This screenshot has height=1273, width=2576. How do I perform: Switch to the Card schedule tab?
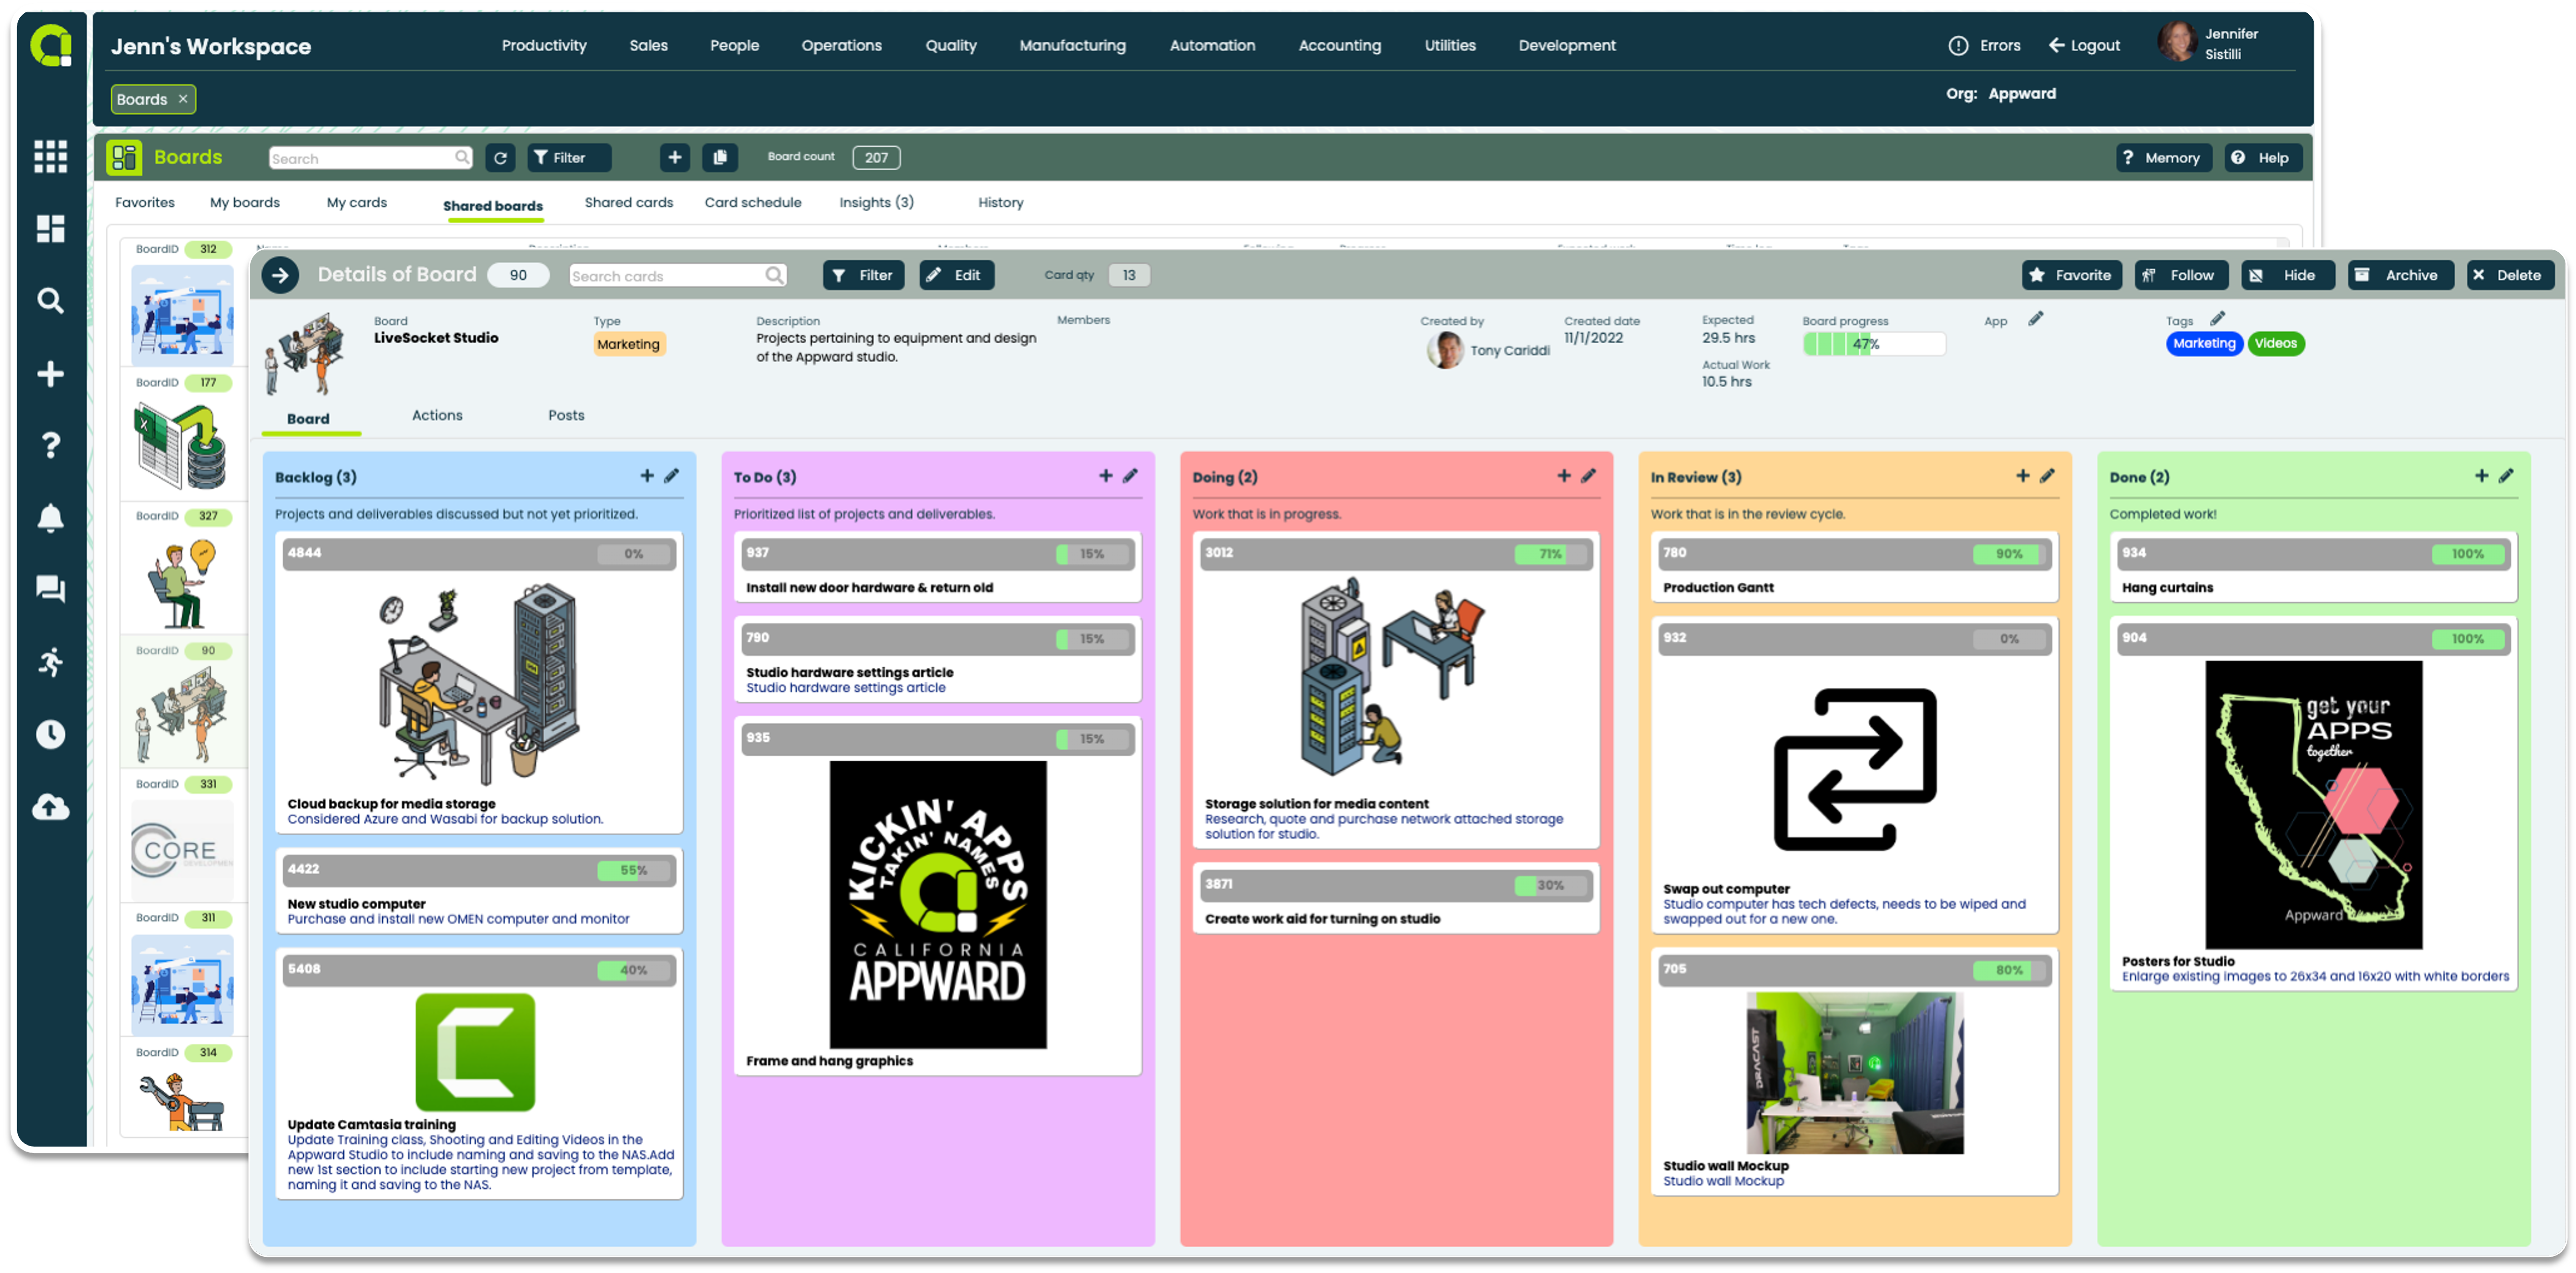(753, 203)
